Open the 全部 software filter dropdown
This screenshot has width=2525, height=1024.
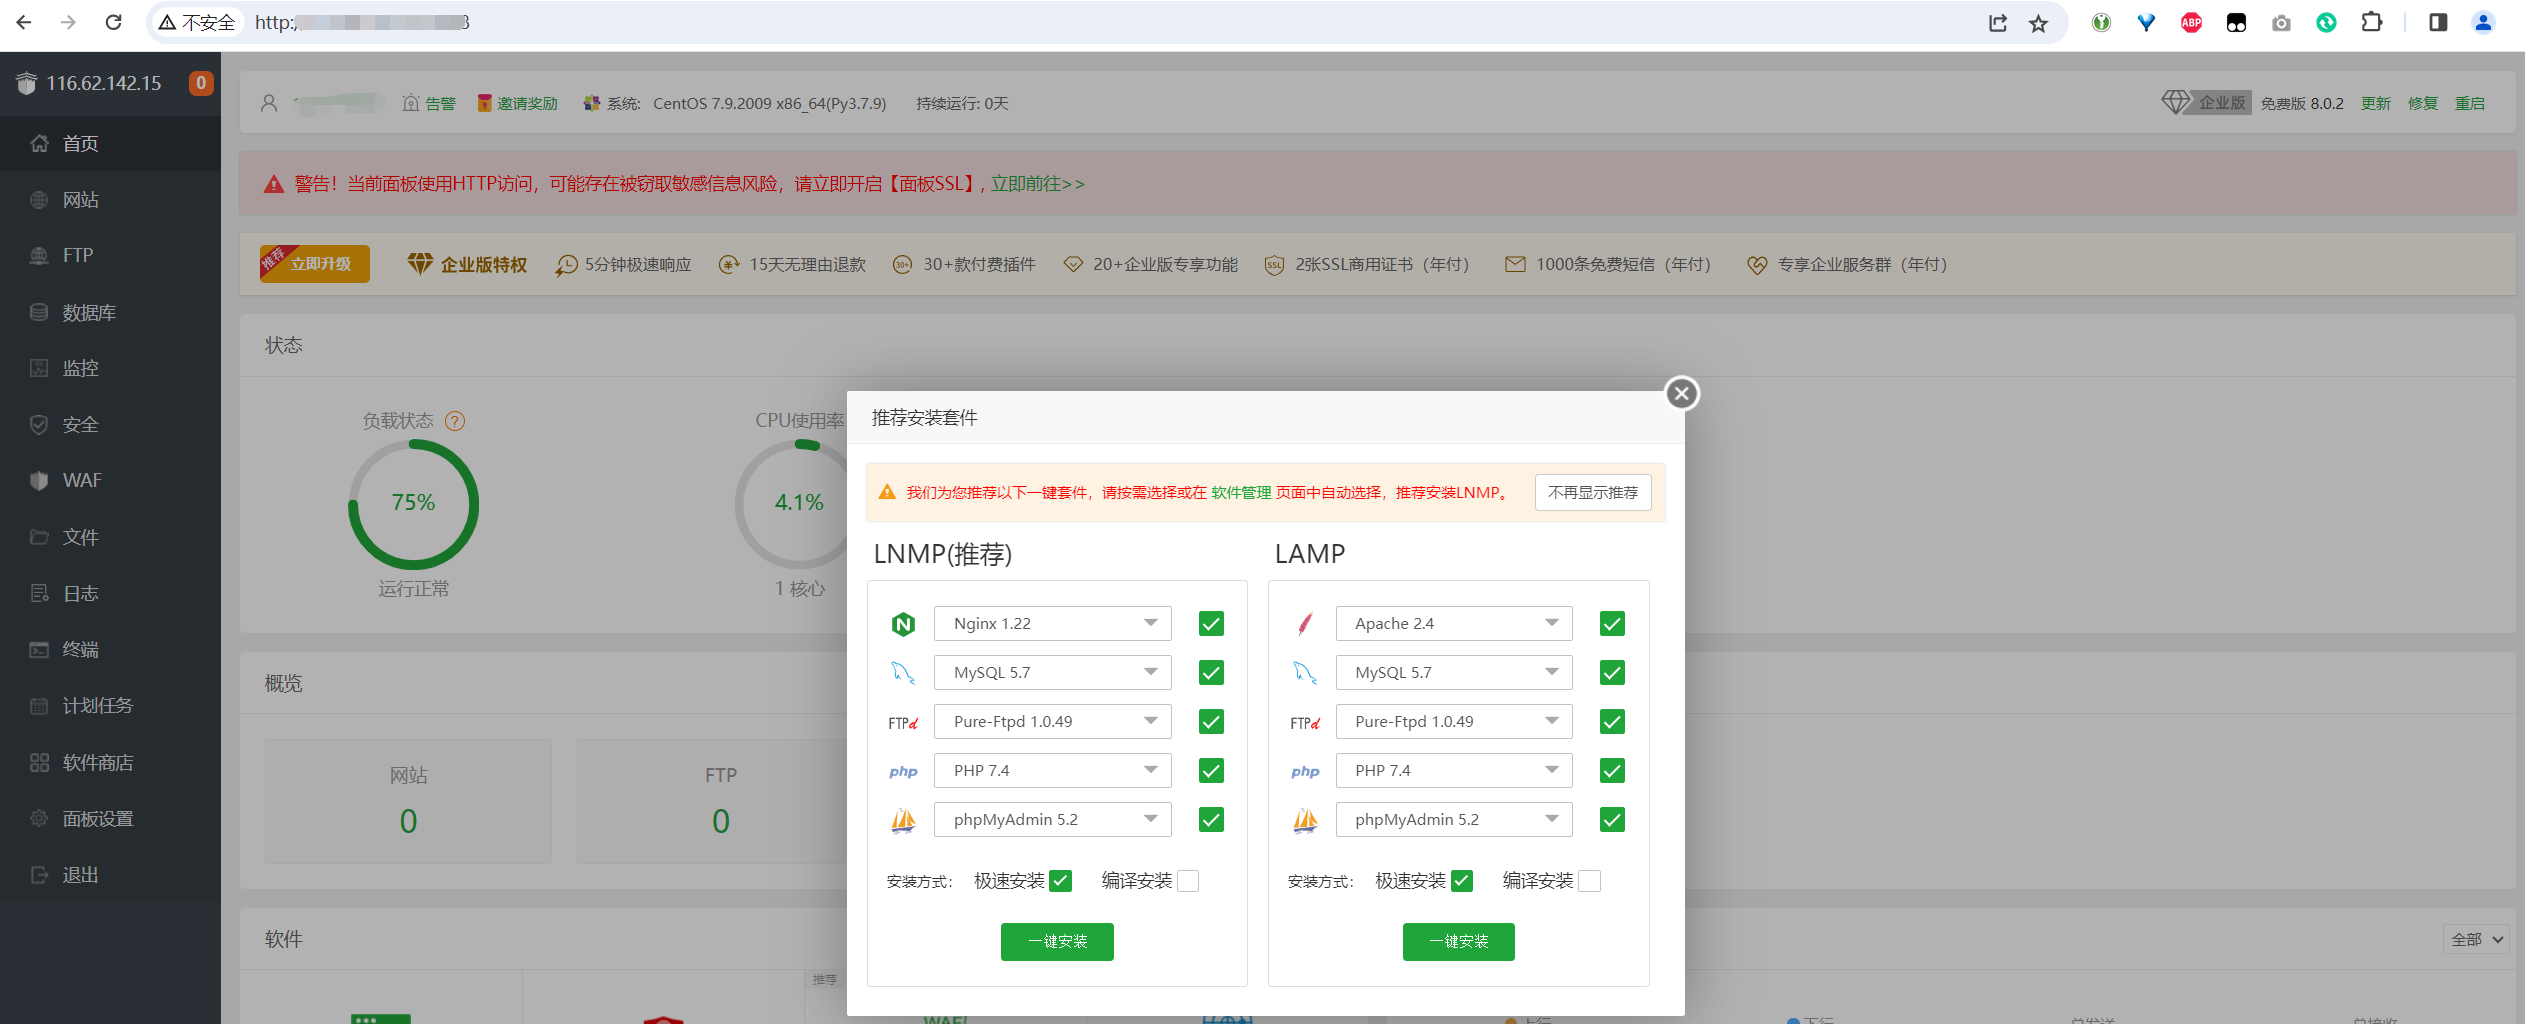tap(2476, 940)
